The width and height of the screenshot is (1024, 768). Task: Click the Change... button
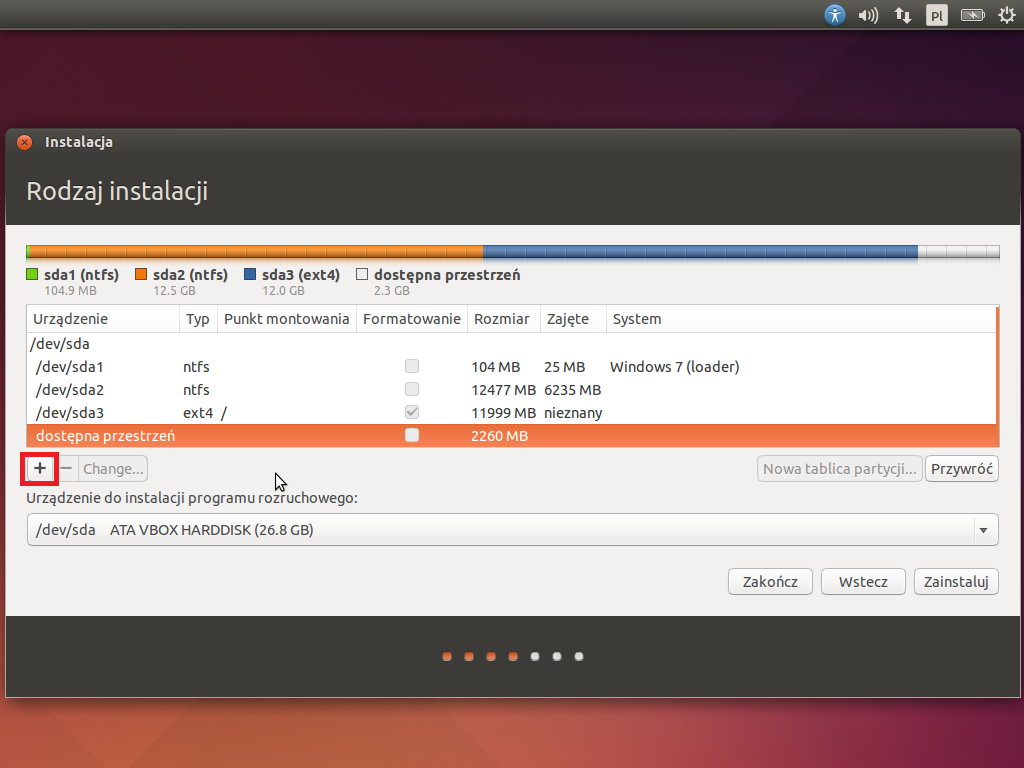point(113,468)
